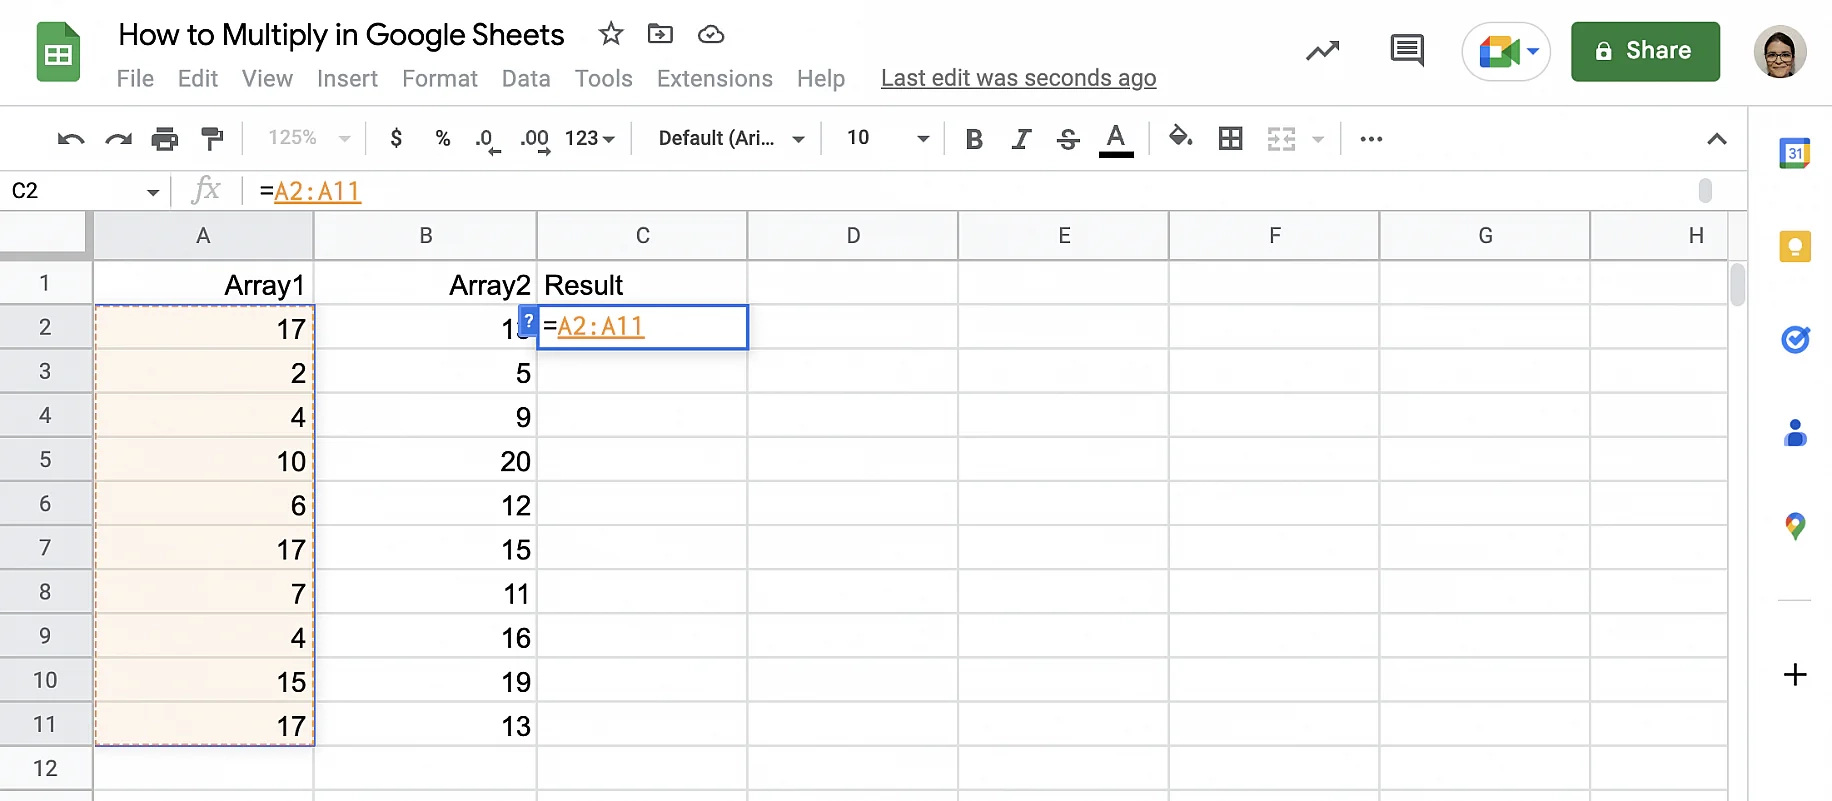The height and width of the screenshot is (801, 1832).
Task: Open the fill color picker
Action: 1180,138
